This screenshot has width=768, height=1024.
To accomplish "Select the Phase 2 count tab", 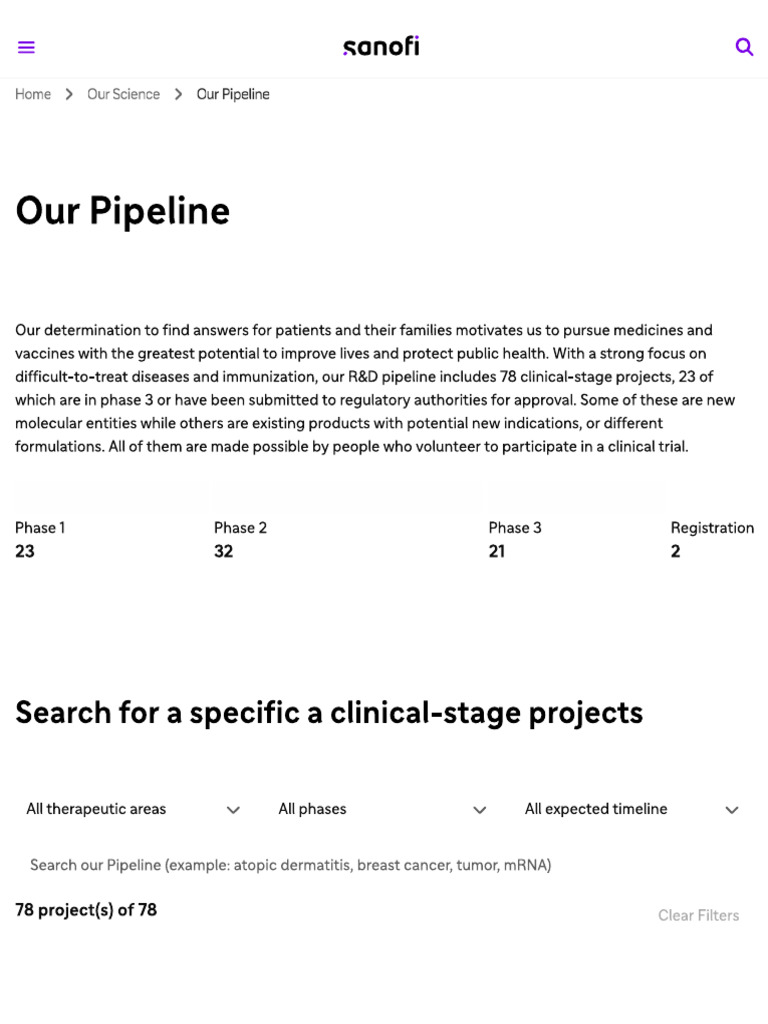I will (x=240, y=539).
